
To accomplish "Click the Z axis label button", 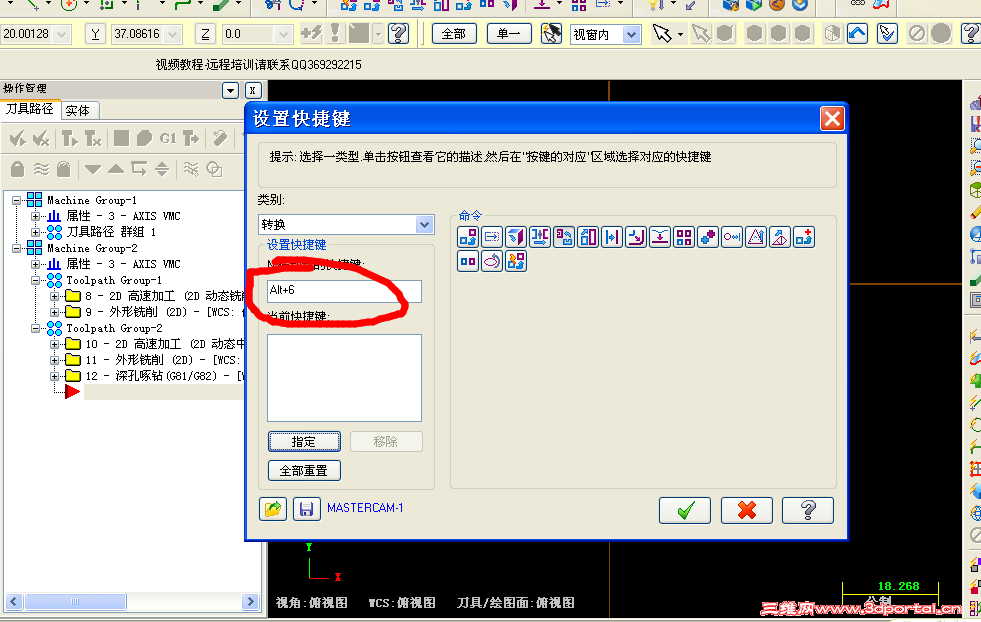I will (x=205, y=34).
